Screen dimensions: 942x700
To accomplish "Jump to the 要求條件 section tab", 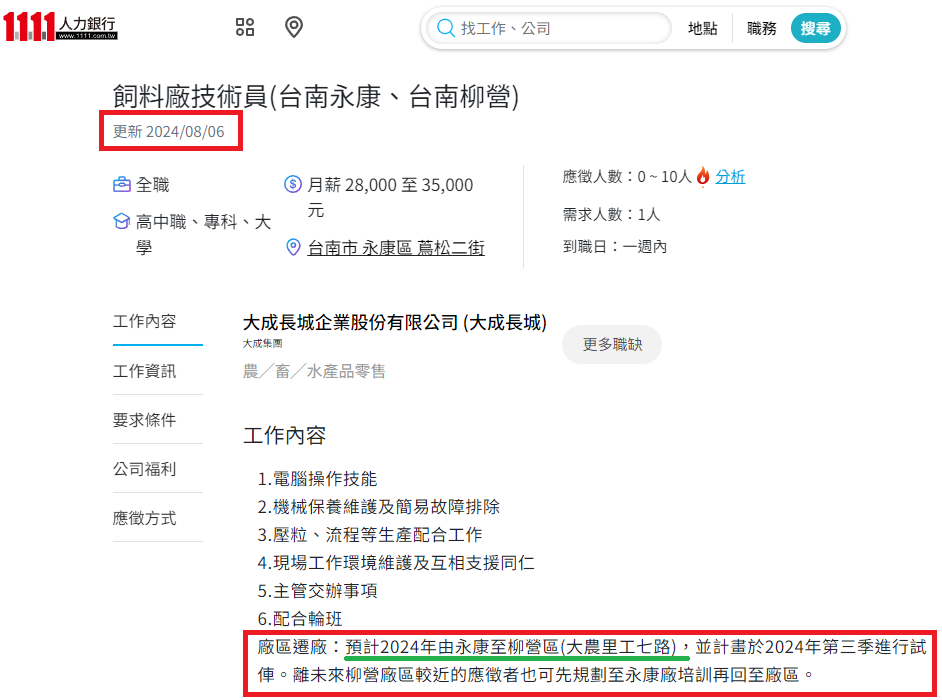I will point(145,420).
